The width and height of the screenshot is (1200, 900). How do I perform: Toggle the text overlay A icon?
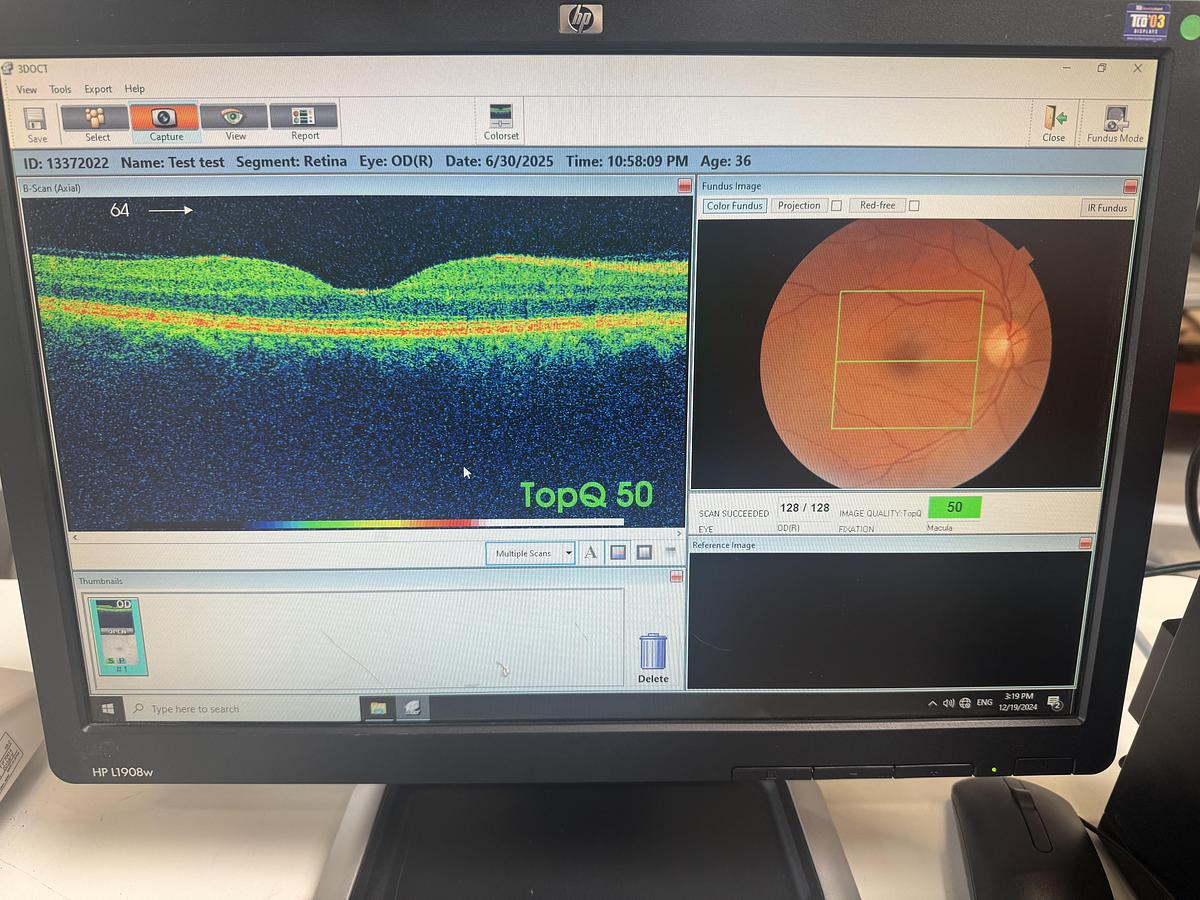pos(591,552)
